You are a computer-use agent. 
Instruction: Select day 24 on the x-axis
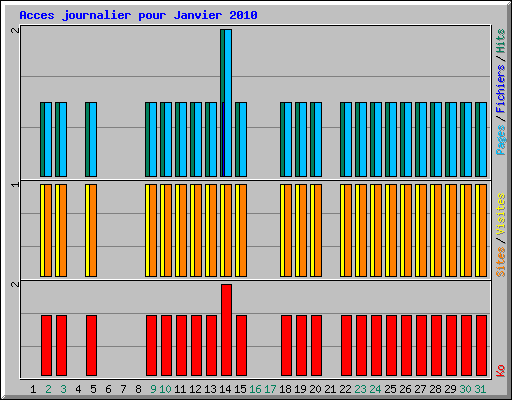click(x=375, y=389)
